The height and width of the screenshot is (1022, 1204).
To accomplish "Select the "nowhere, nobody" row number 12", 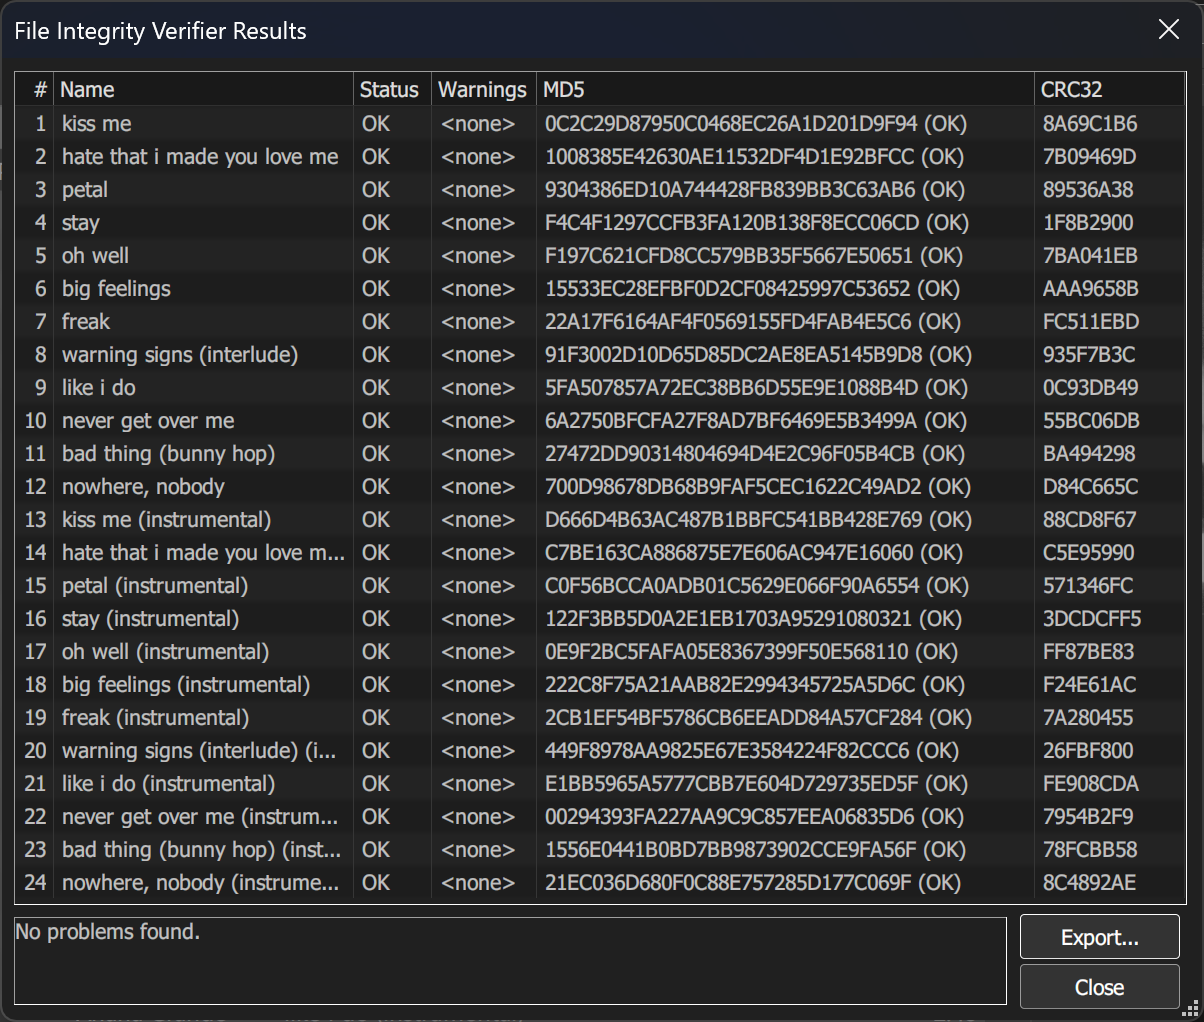I will click(601, 486).
